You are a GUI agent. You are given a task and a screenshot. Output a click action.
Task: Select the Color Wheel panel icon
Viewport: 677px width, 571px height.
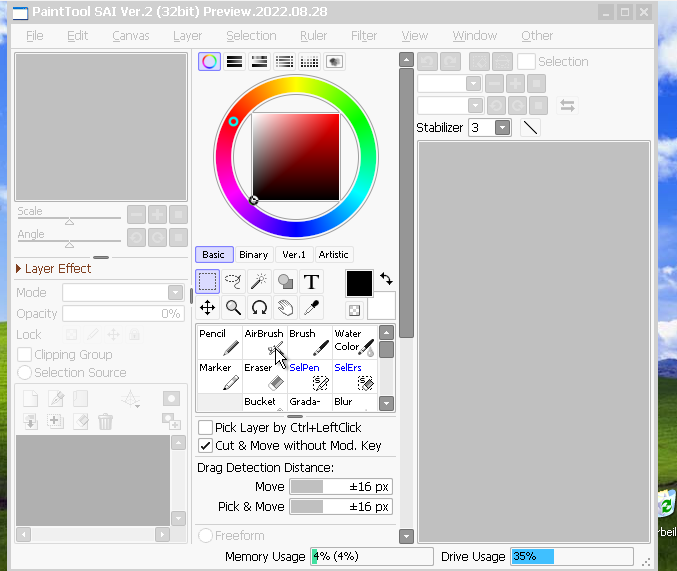click(x=209, y=62)
